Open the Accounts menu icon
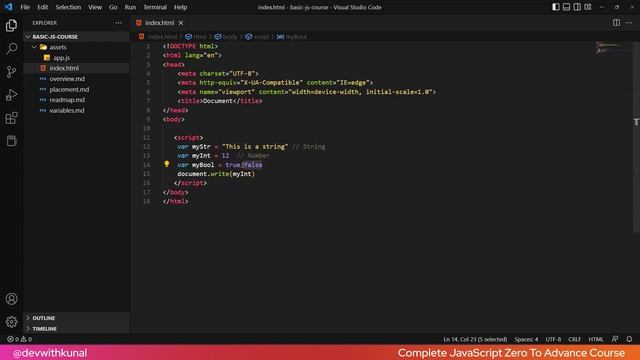The image size is (640, 360). [11, 299]
